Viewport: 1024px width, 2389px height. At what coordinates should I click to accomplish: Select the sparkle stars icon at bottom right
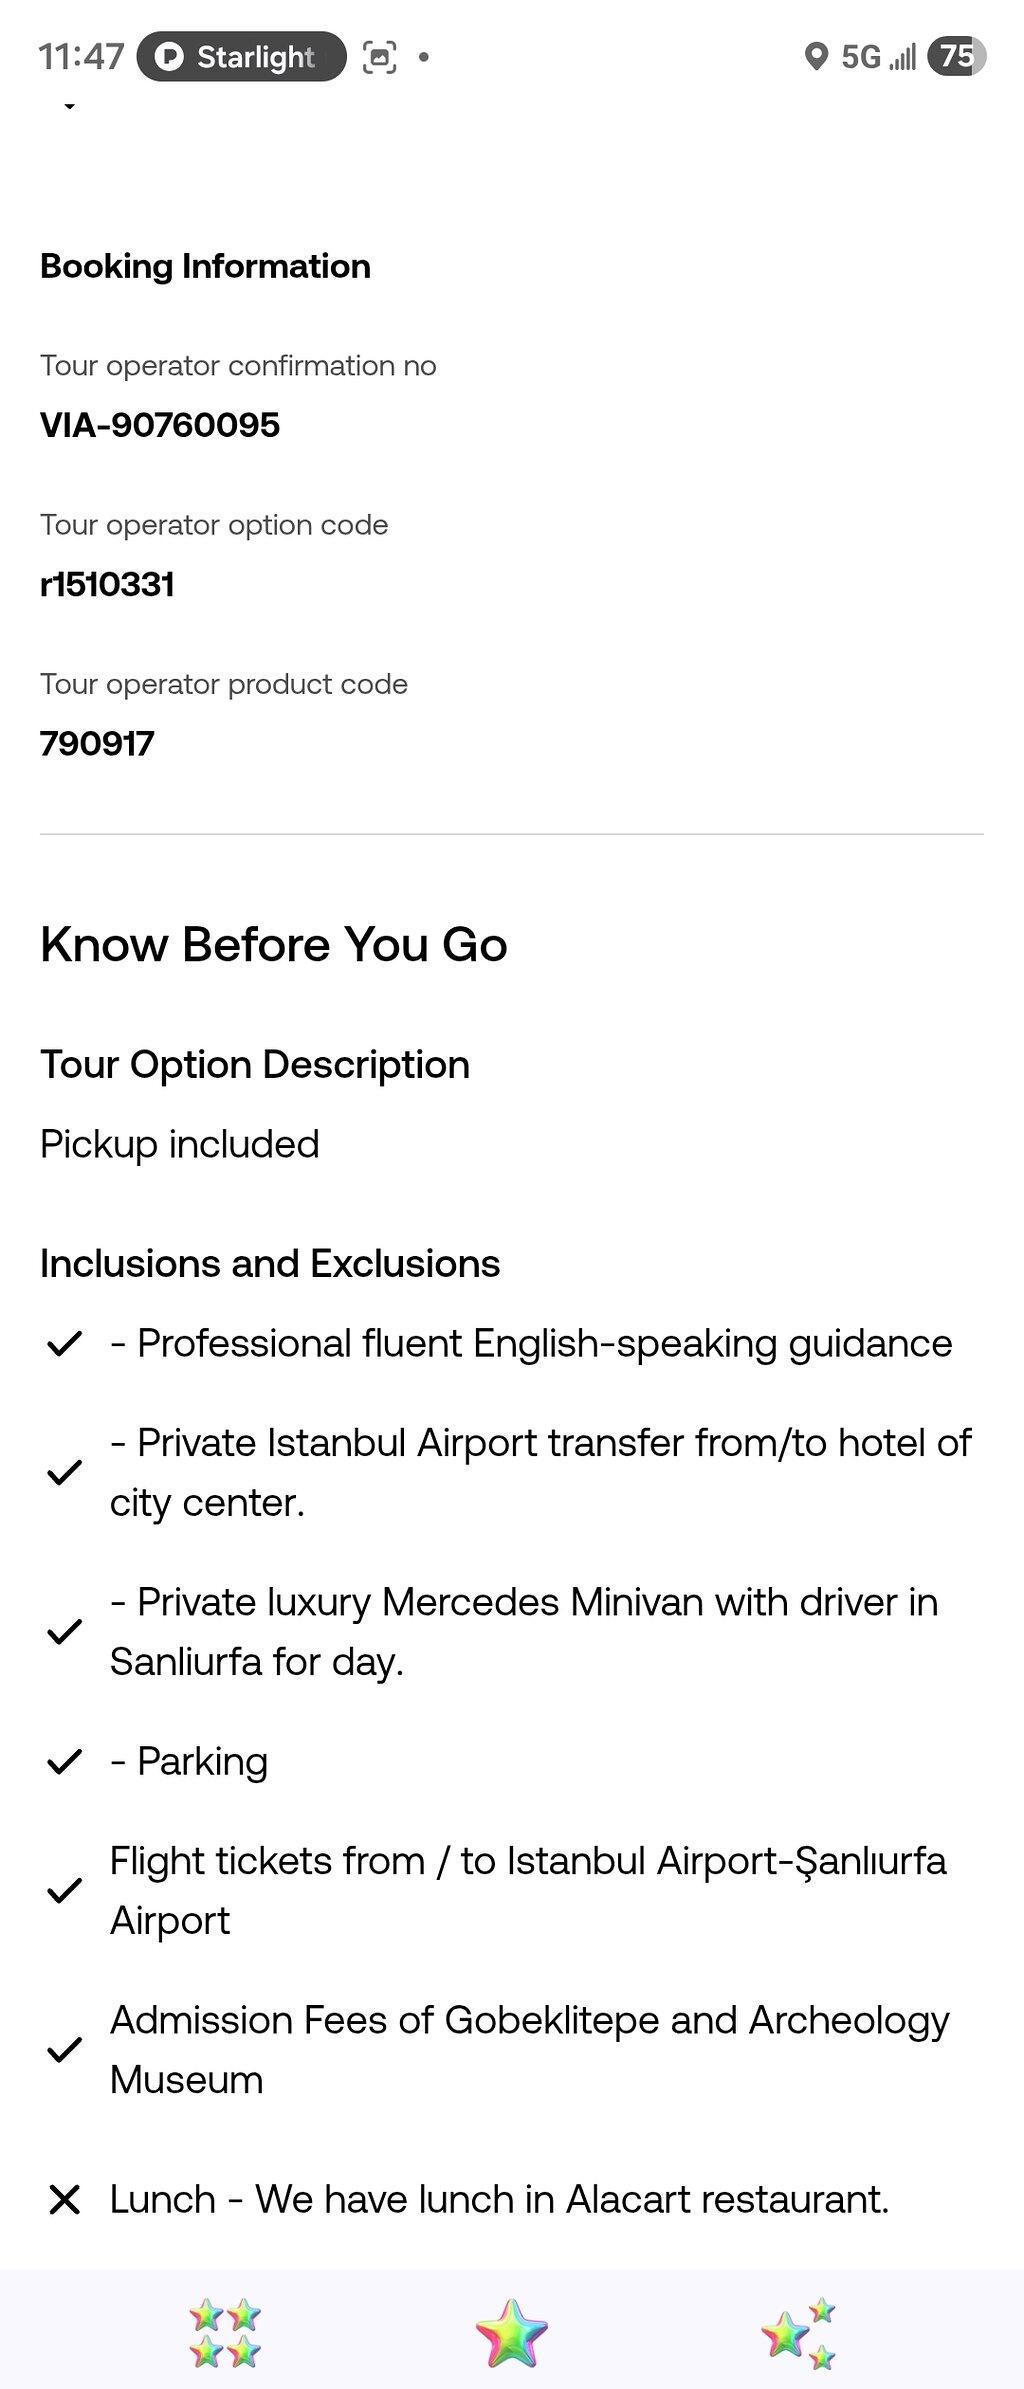coord(798,2333)
